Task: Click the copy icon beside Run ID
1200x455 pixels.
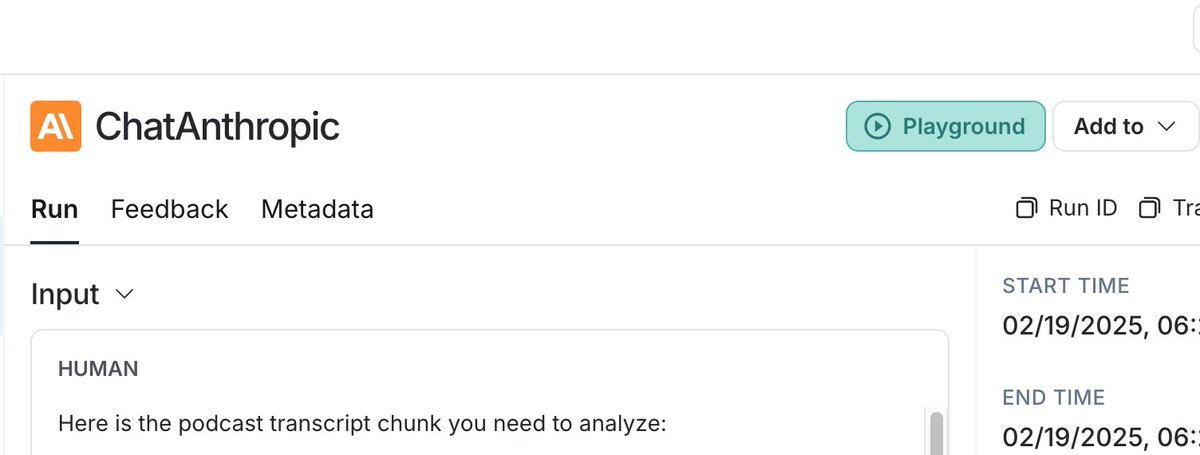Action: tap(1027, 209)
